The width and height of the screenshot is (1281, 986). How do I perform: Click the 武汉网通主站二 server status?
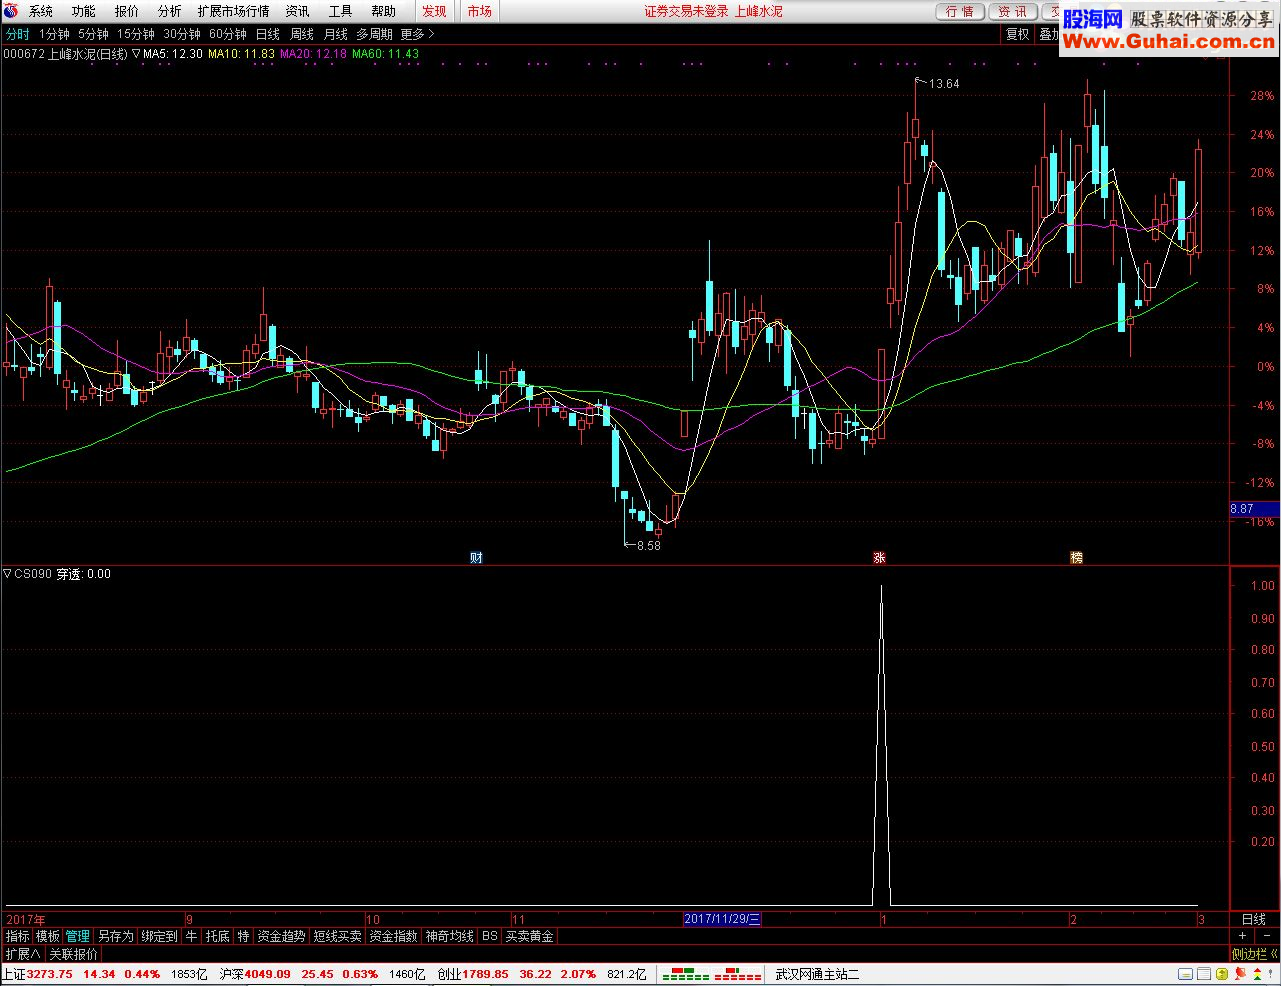817,974
